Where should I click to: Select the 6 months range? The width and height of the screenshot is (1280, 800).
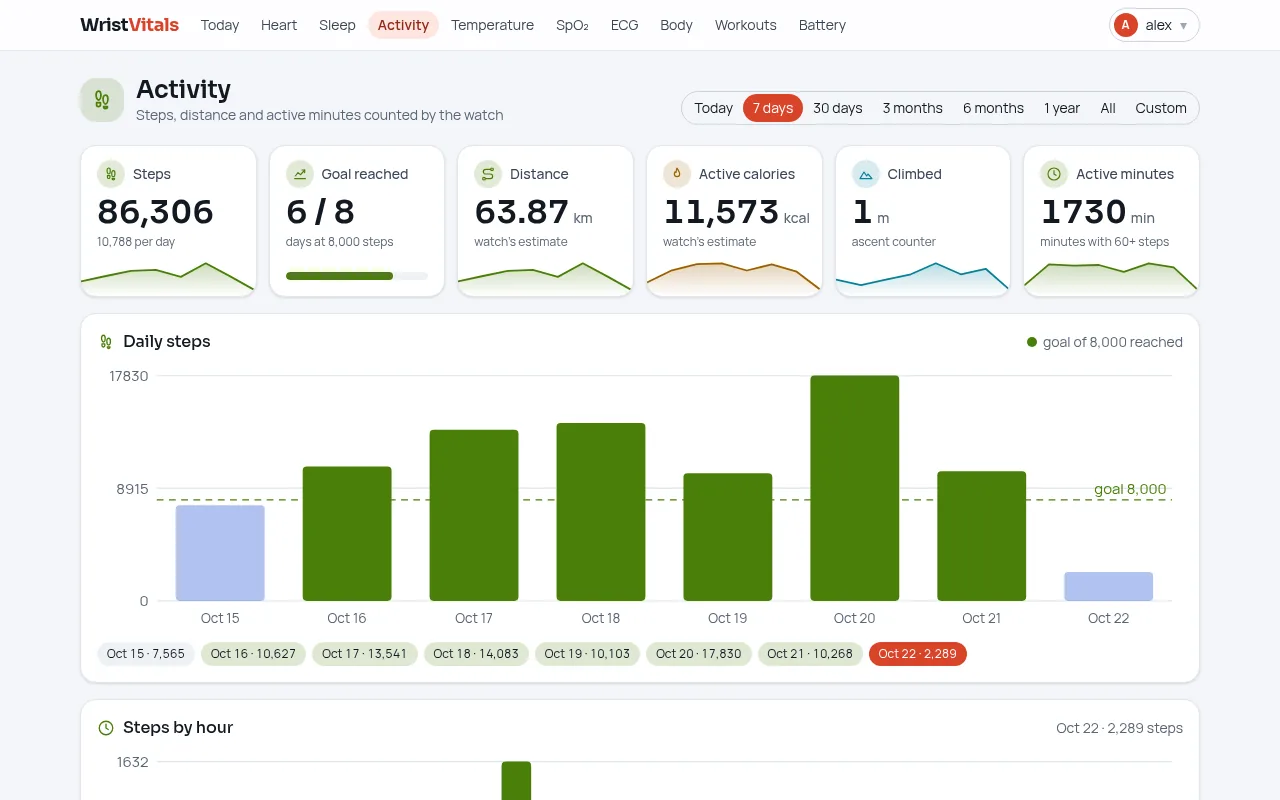(x=993, y=108)
